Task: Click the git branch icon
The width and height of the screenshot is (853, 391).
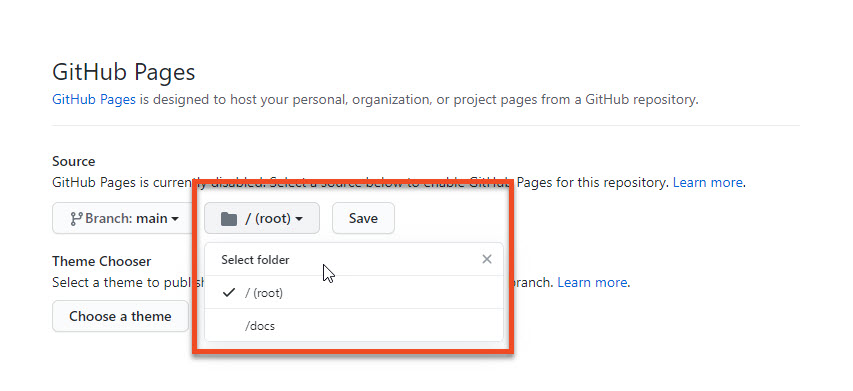Action: pyautogui.click(x=77, y=219)
